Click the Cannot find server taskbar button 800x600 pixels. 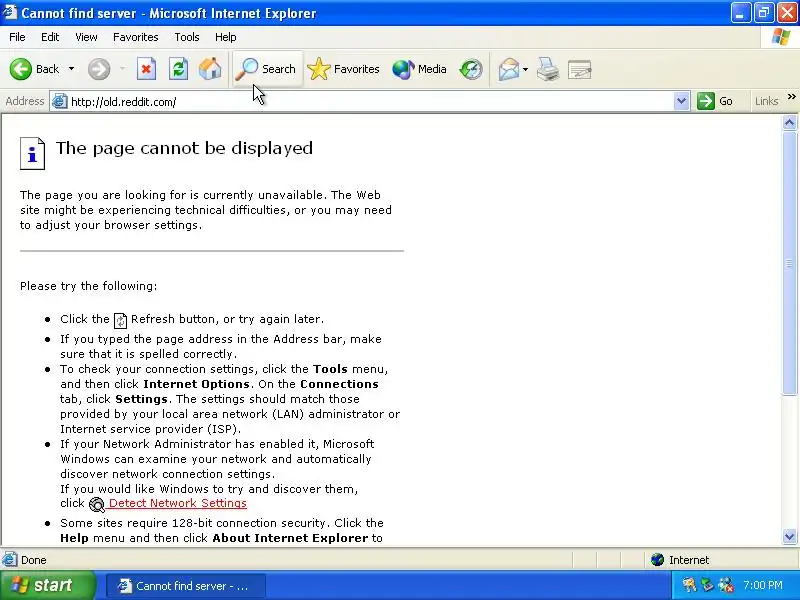(x=186, y=586)
